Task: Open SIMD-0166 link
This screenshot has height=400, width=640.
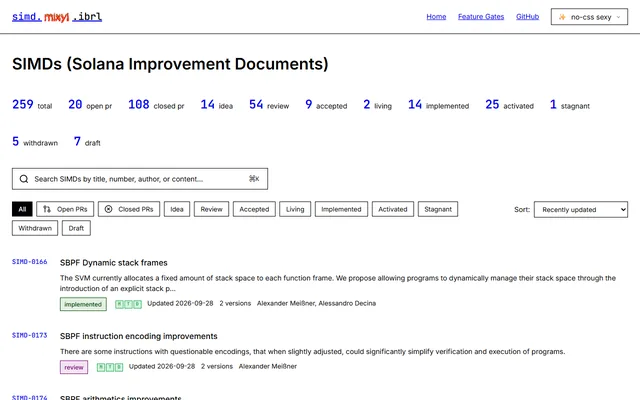Action: click(x=29, y=262)
